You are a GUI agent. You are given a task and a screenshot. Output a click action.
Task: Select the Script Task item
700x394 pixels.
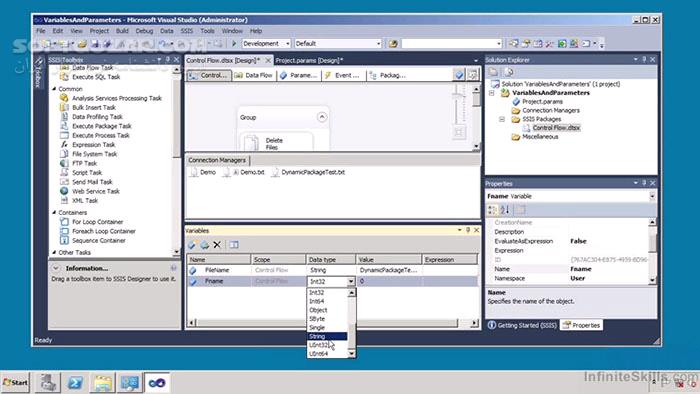81,173
